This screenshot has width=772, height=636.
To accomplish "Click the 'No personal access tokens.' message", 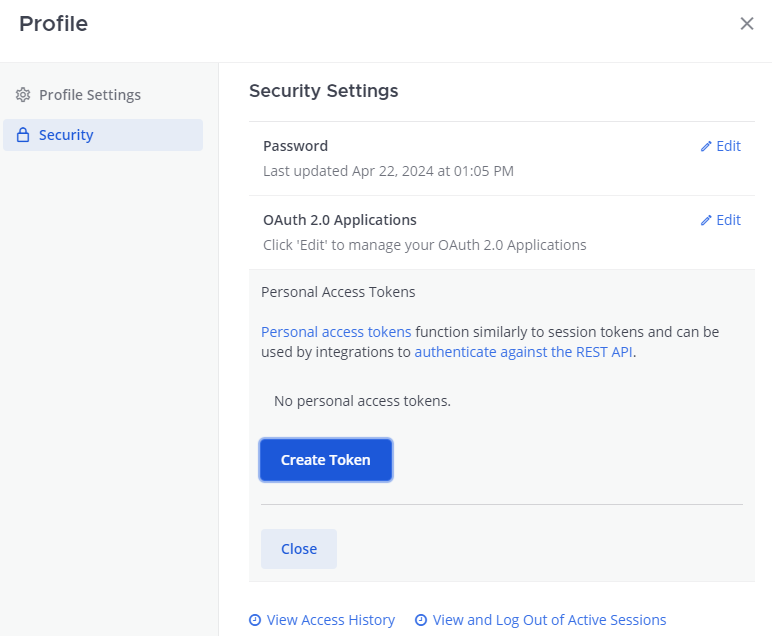I will coord(362,401).
